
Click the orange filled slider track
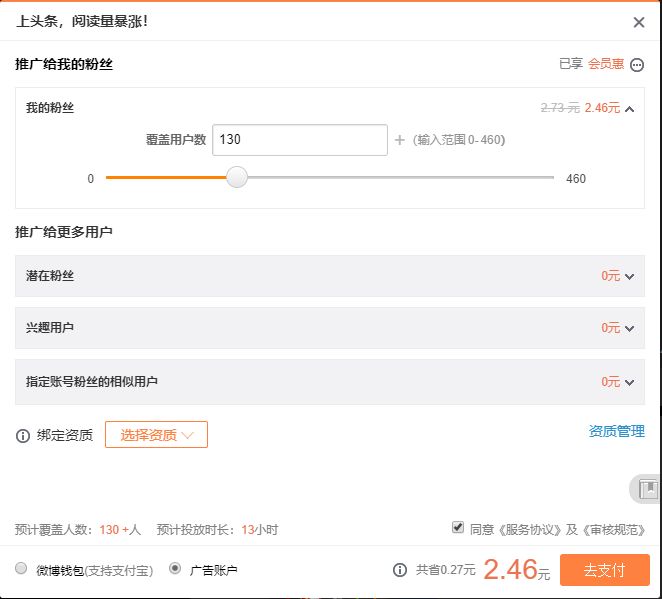(x=166, y=177)
